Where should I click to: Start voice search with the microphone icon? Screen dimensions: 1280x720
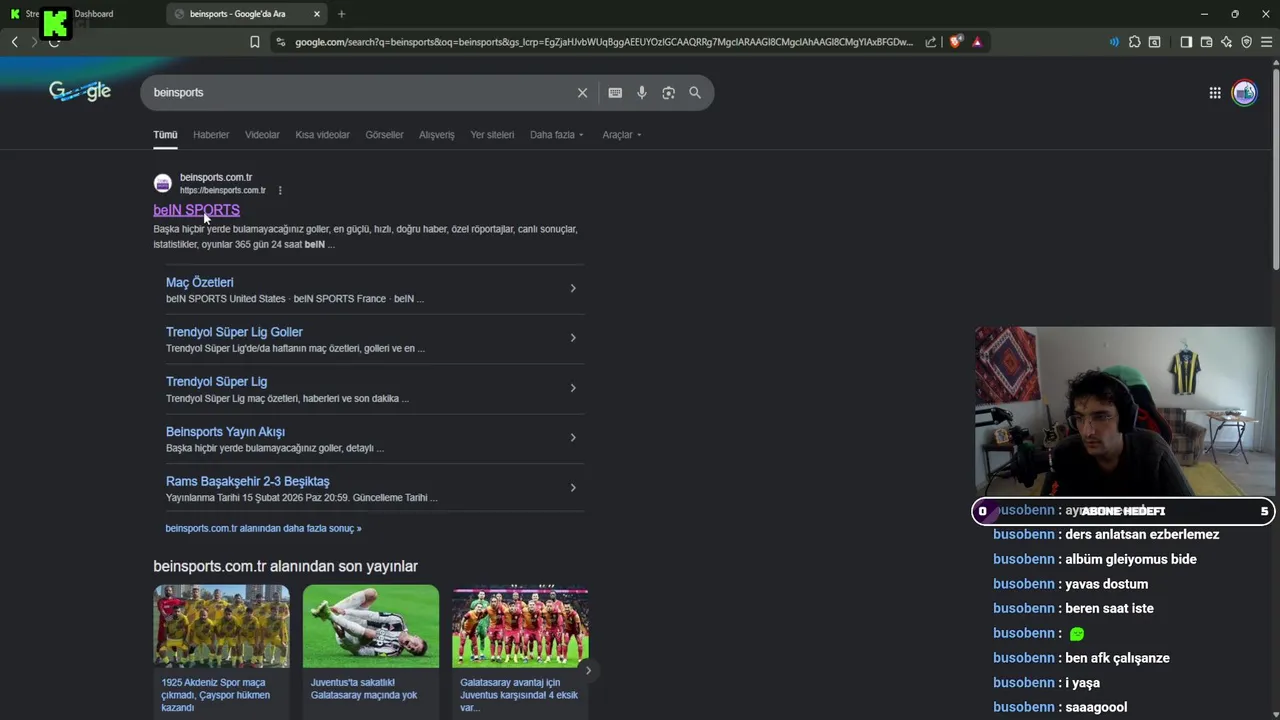642,93
